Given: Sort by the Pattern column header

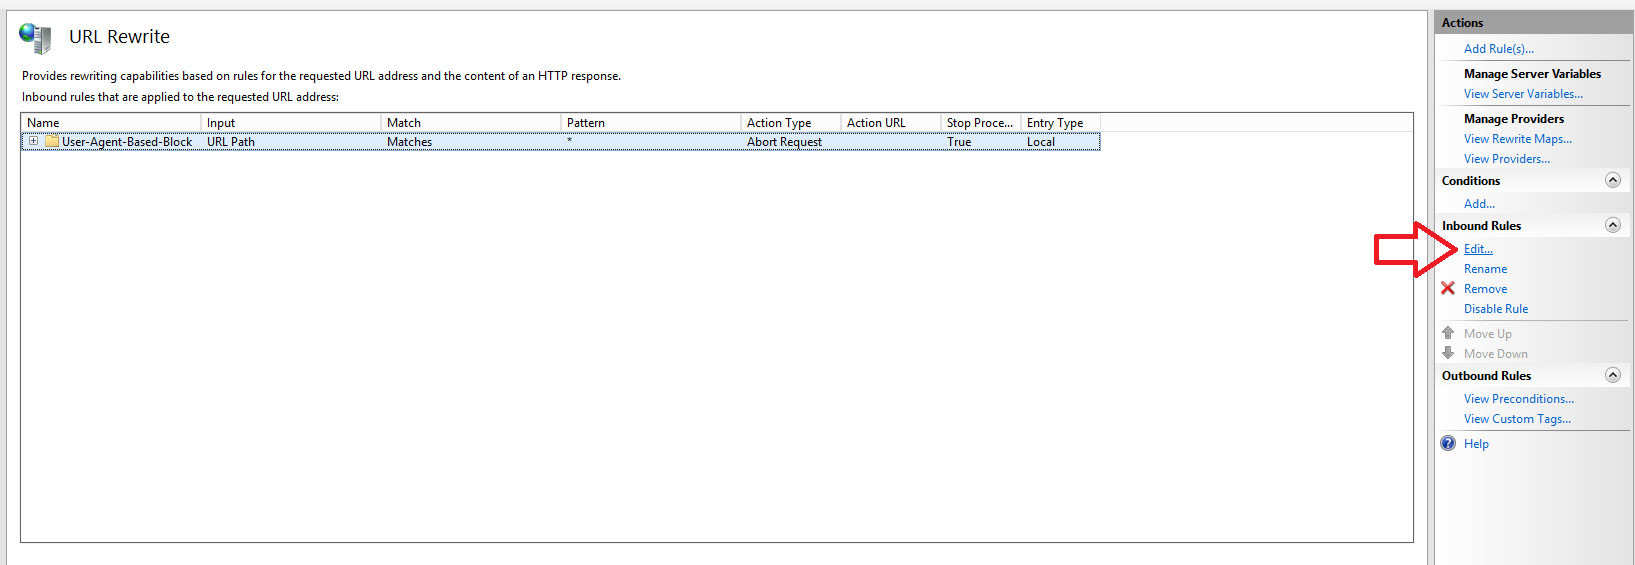Looking at the screenshot, I should 651,122.
